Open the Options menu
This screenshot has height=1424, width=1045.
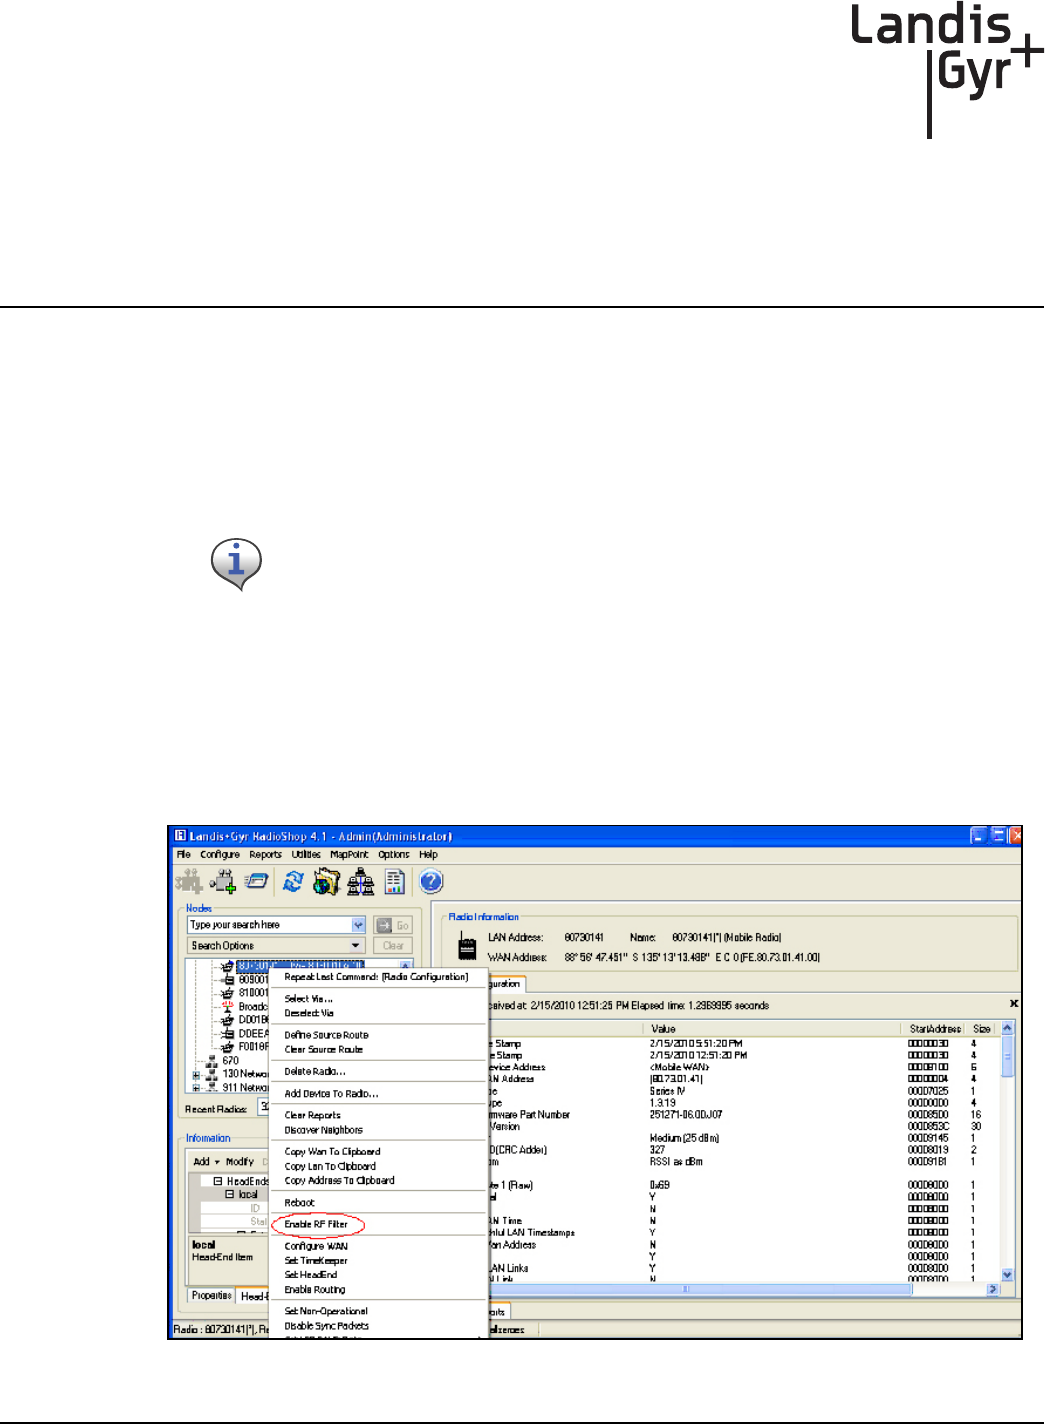point(393,855)
